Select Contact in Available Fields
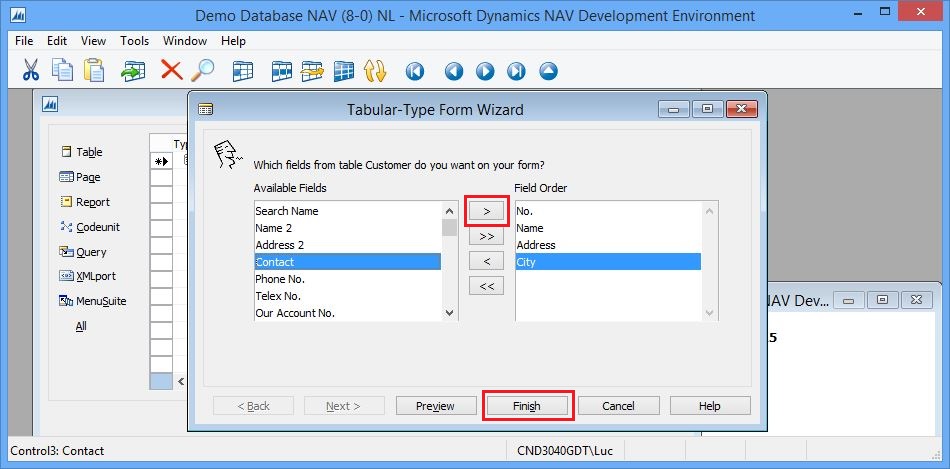Viewport: 950px width, 469px height. click(348, 262)
